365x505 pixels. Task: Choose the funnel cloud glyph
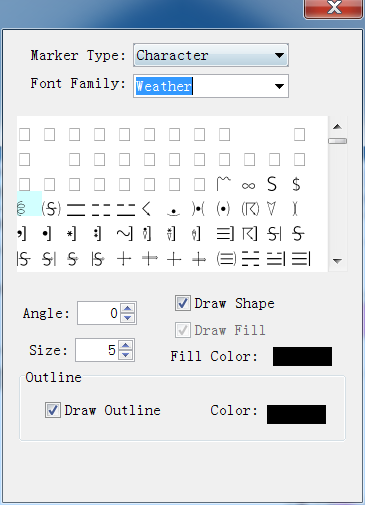click(295, 209)
